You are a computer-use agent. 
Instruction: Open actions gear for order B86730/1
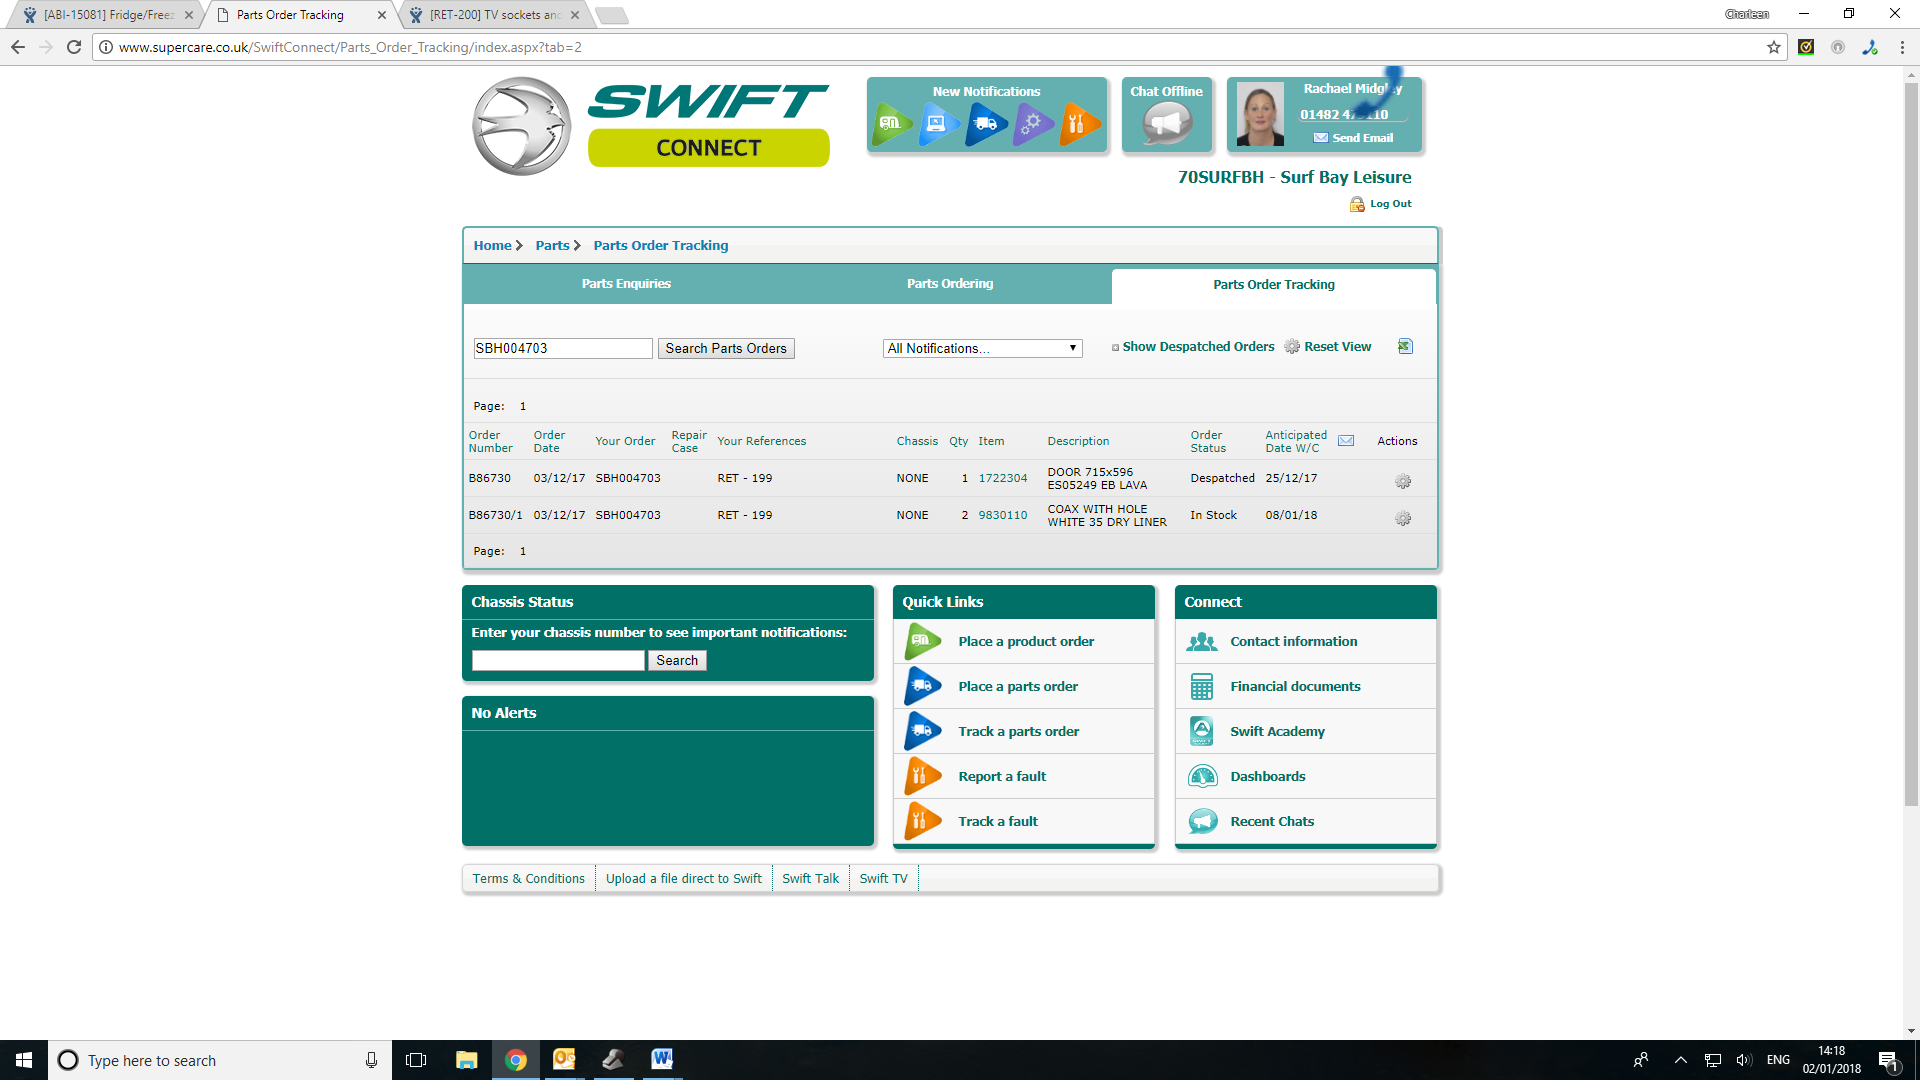point(1403,518)
